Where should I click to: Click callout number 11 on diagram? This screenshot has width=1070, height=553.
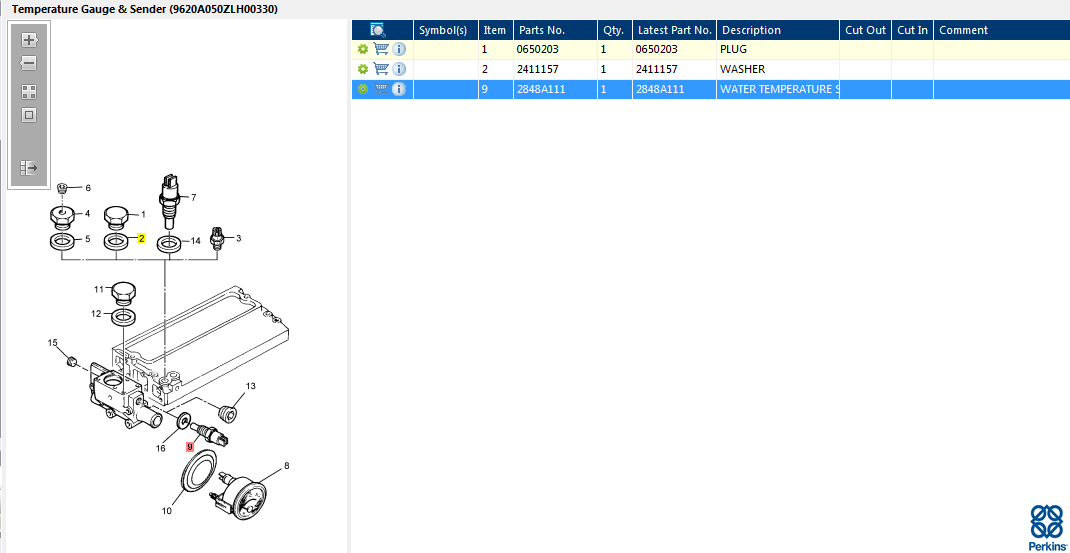(x=98, y=289)
